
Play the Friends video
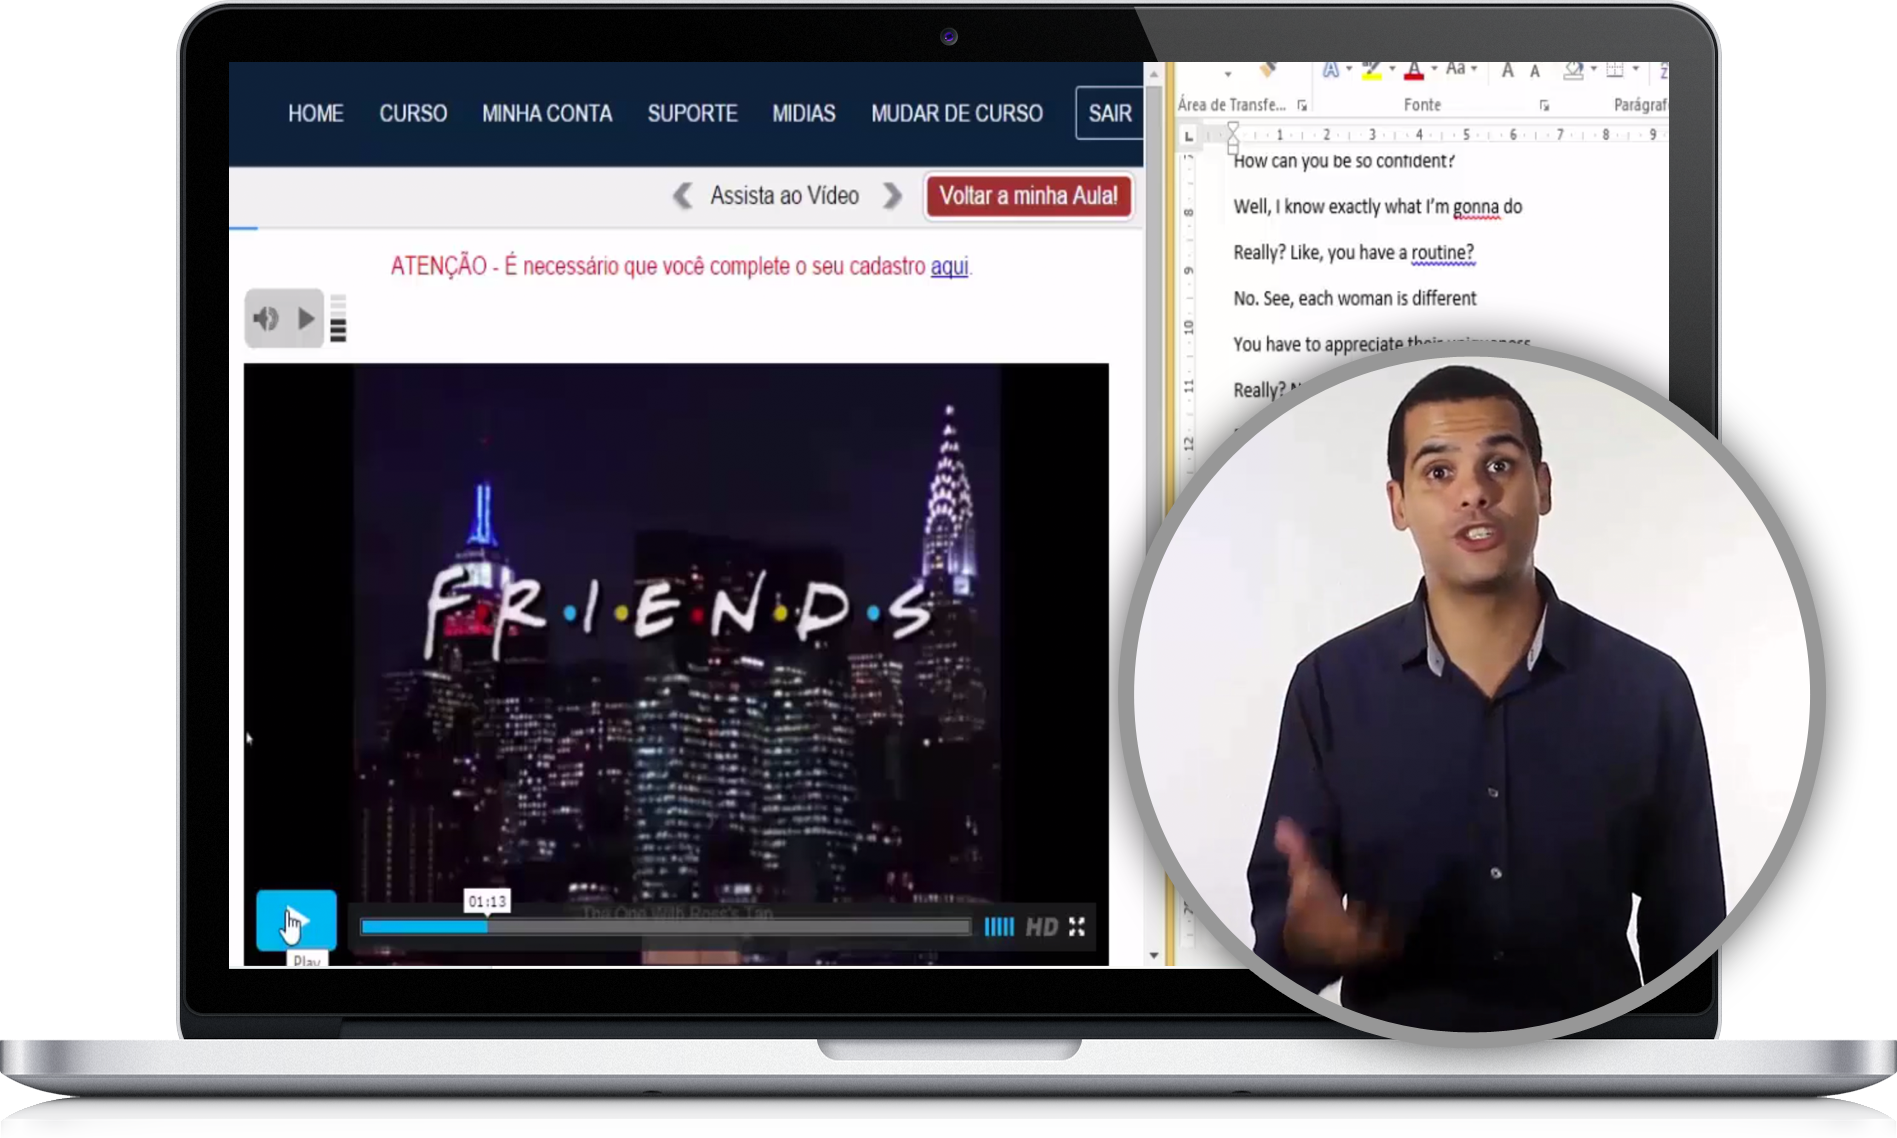[296, 920]
